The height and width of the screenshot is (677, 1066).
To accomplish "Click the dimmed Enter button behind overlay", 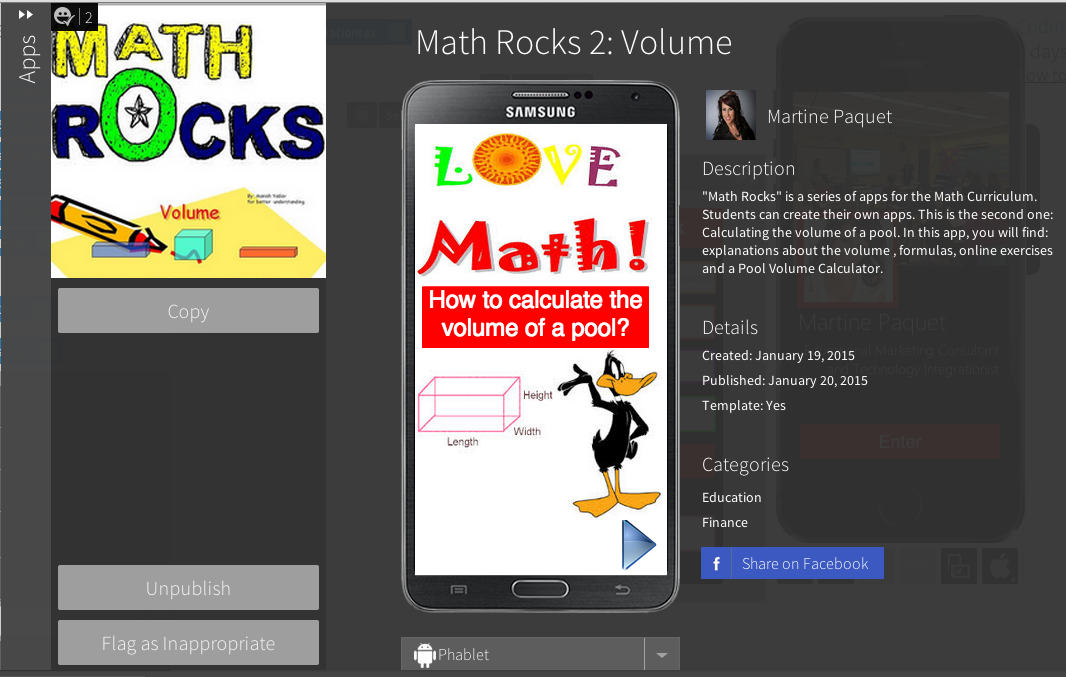I will point(899,442).
